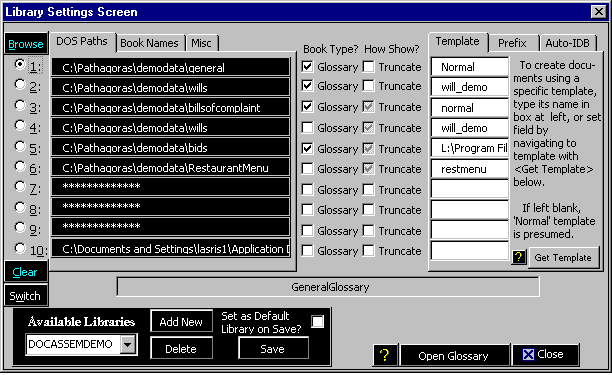The image size is (612, 375).
Task: Toggle Set as Default Library on Save checkbox
Action: click(317, 322)
